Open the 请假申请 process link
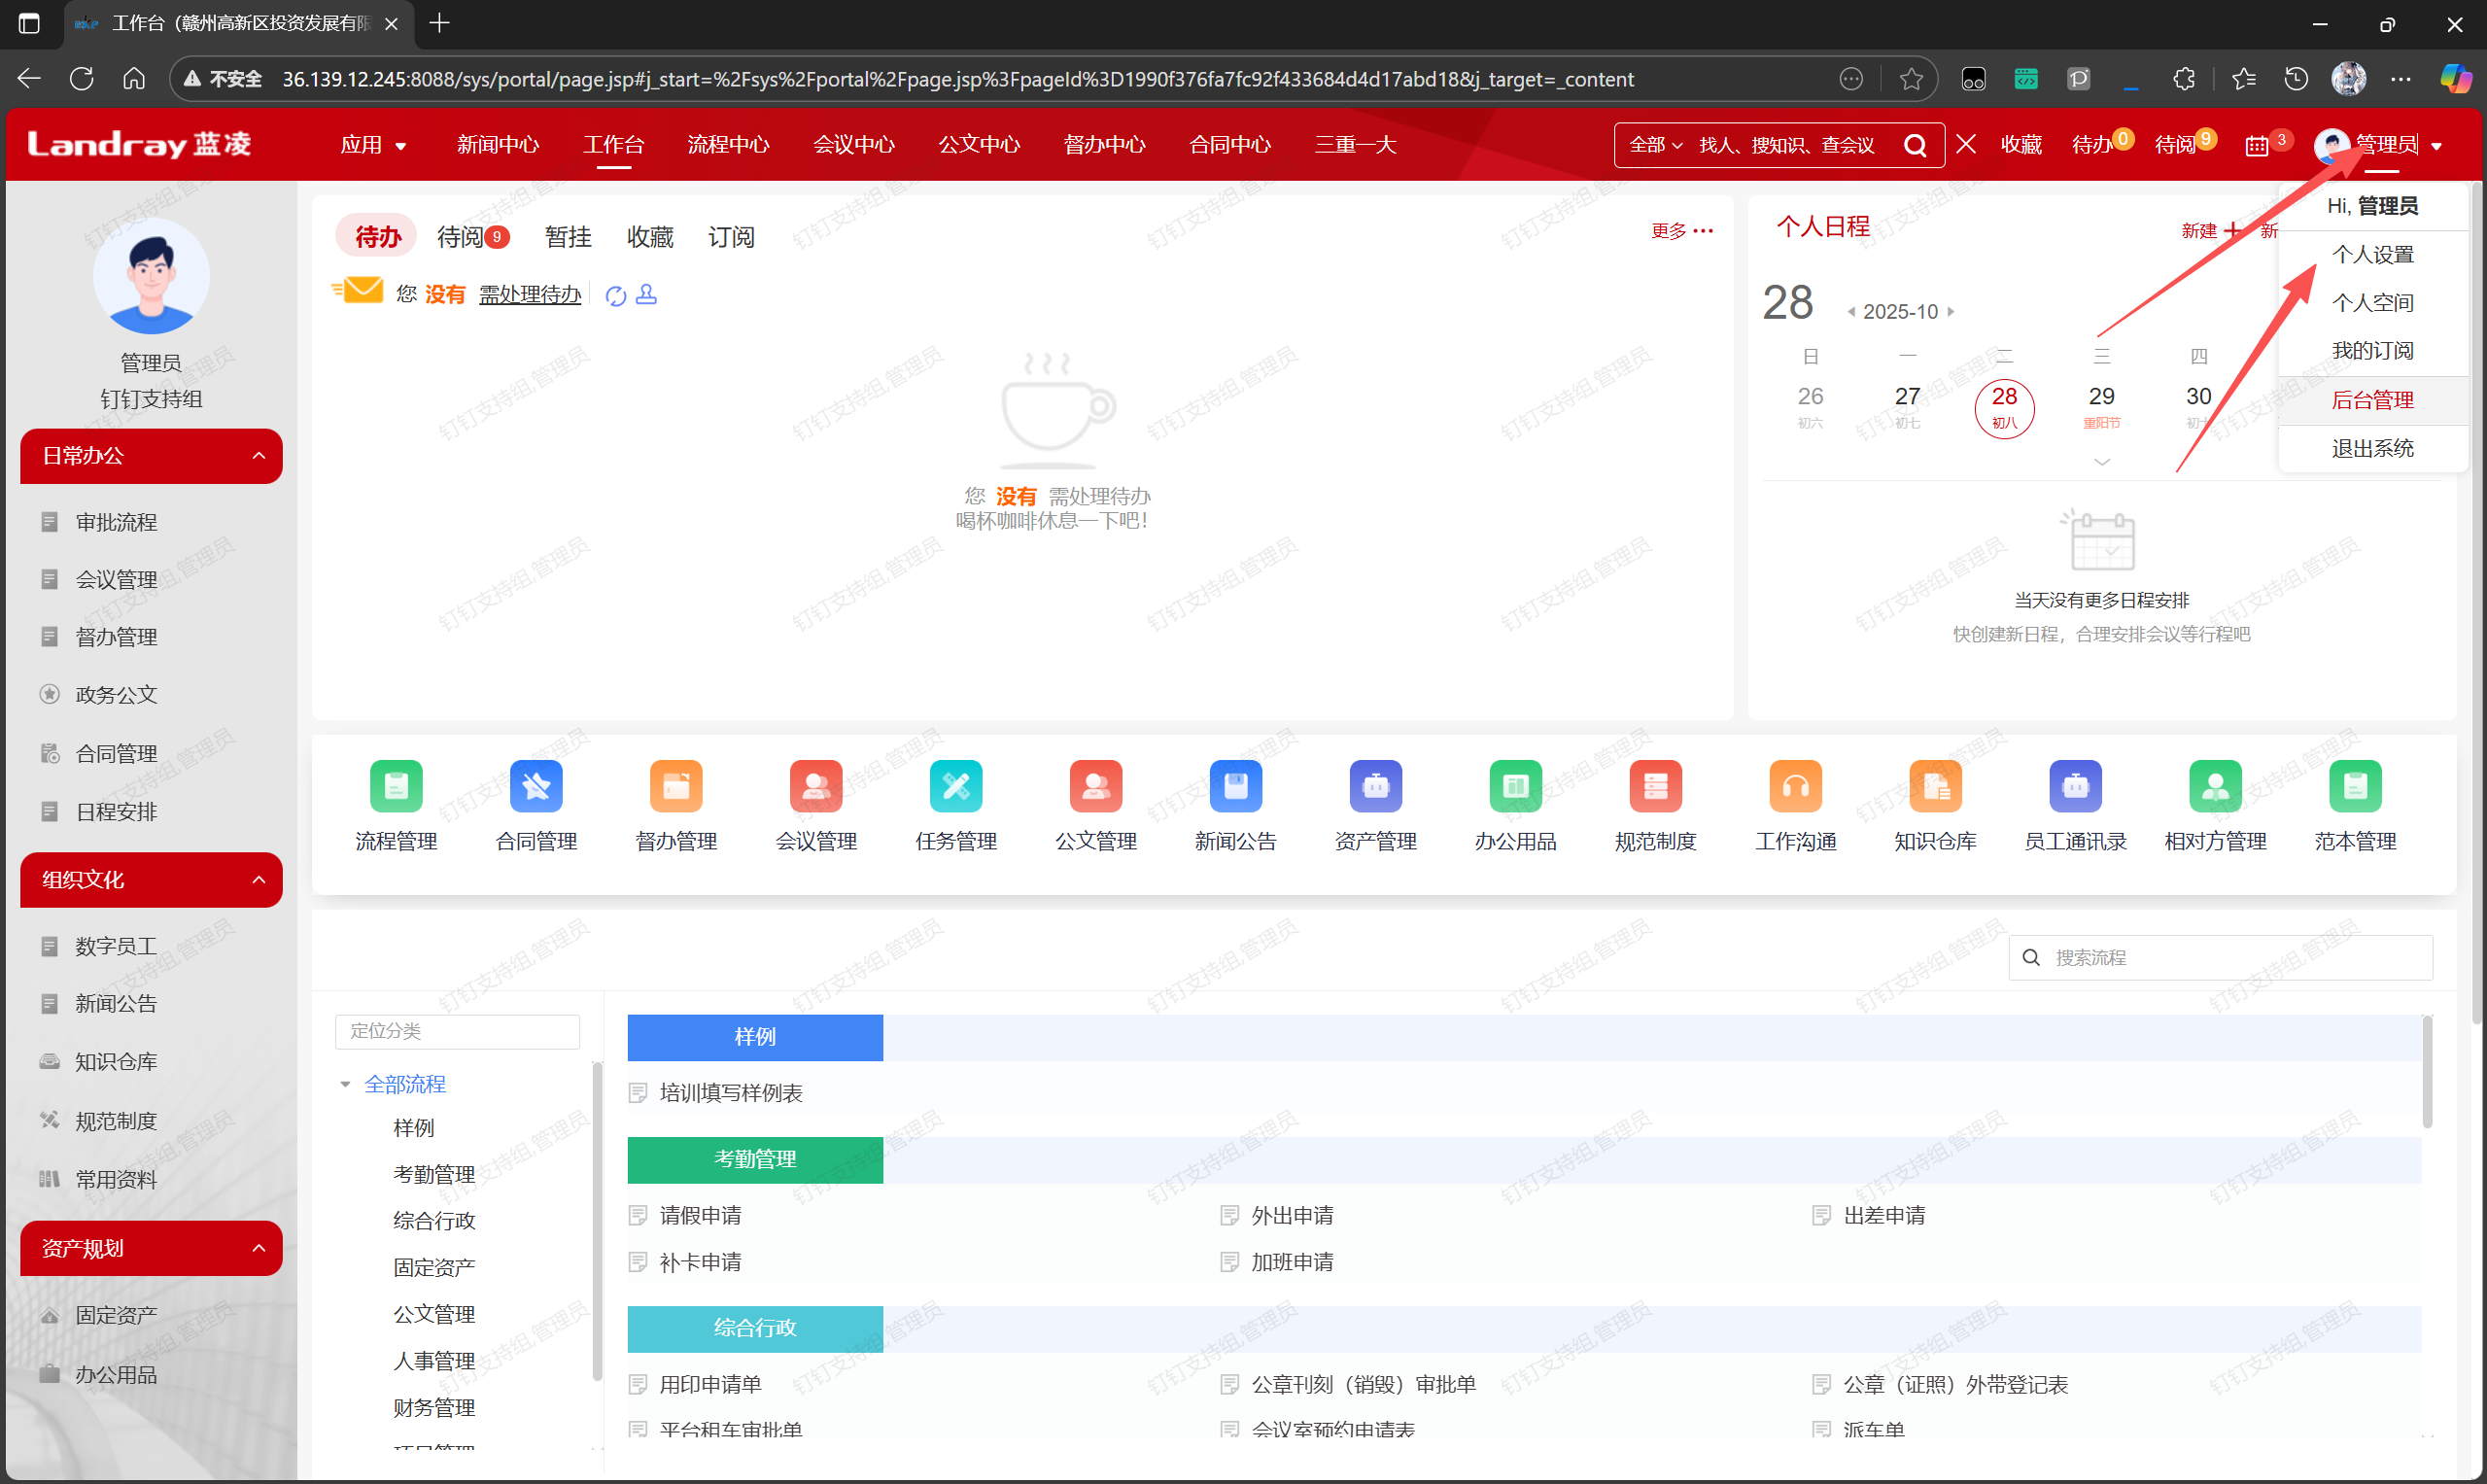Viewport: 2487px width, 1484px height. pyautogui.click(x=700, y=1215)
